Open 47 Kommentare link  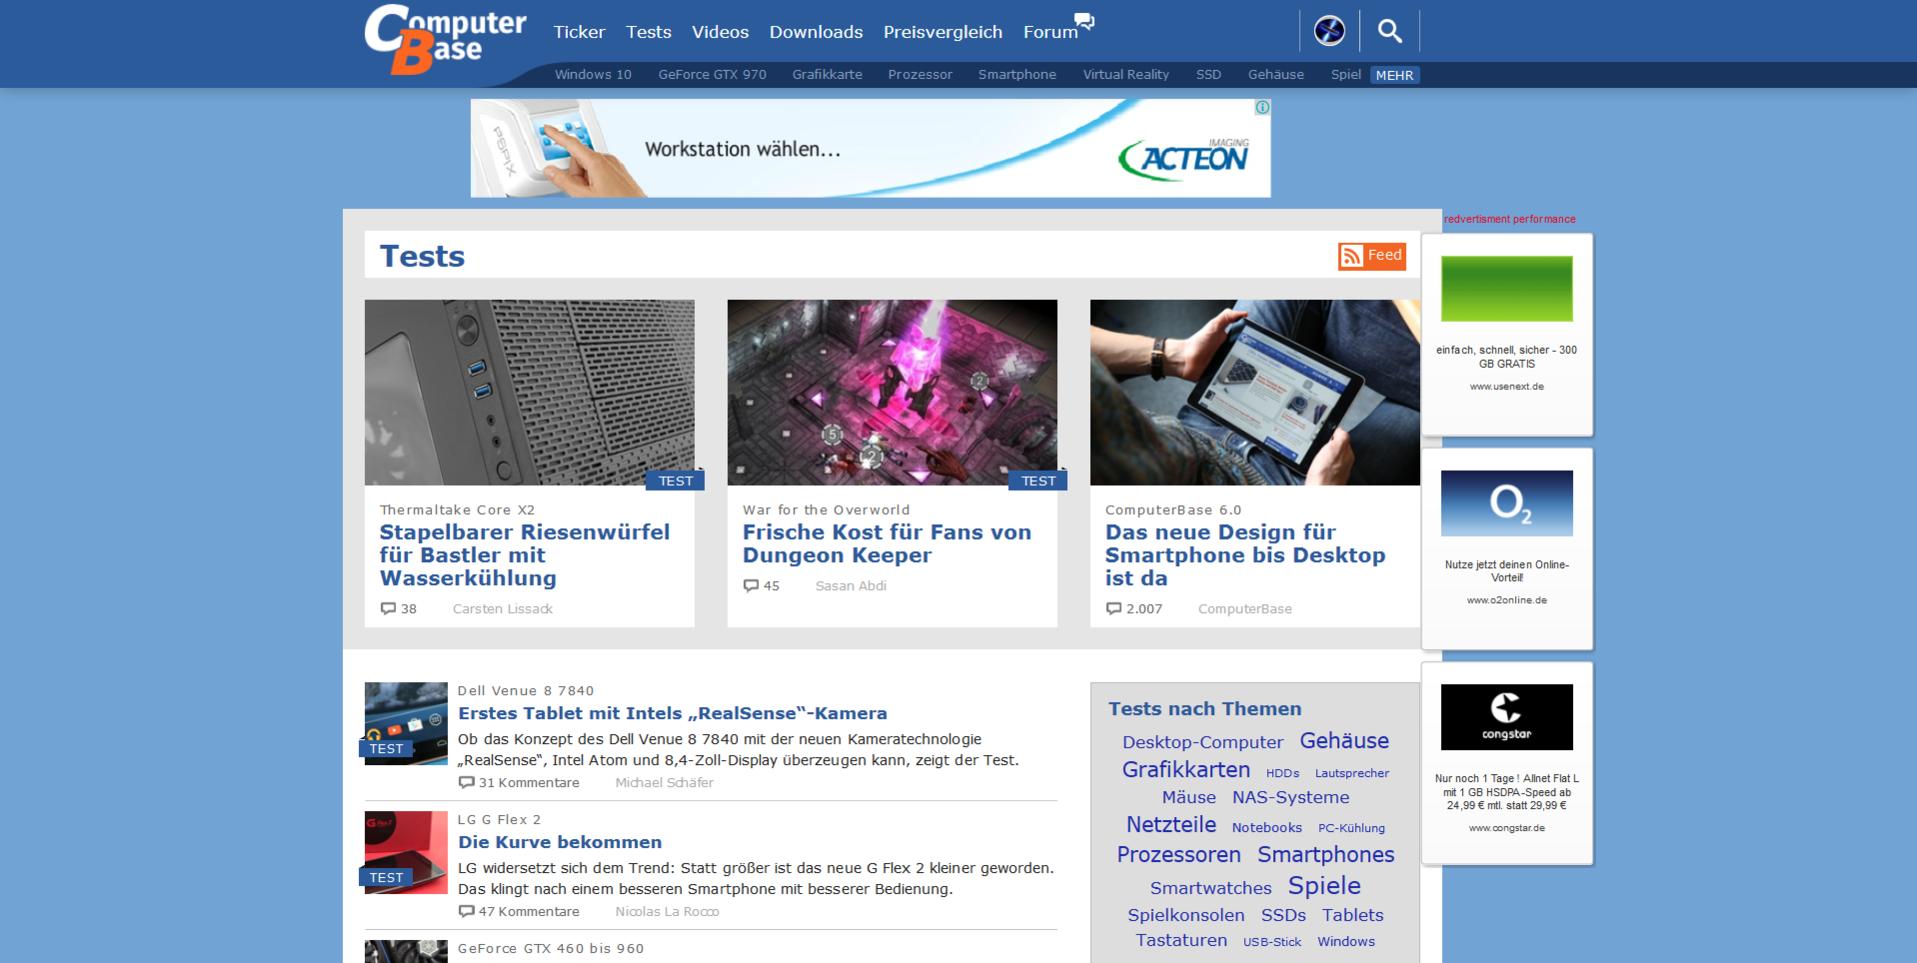click(528, 912)
